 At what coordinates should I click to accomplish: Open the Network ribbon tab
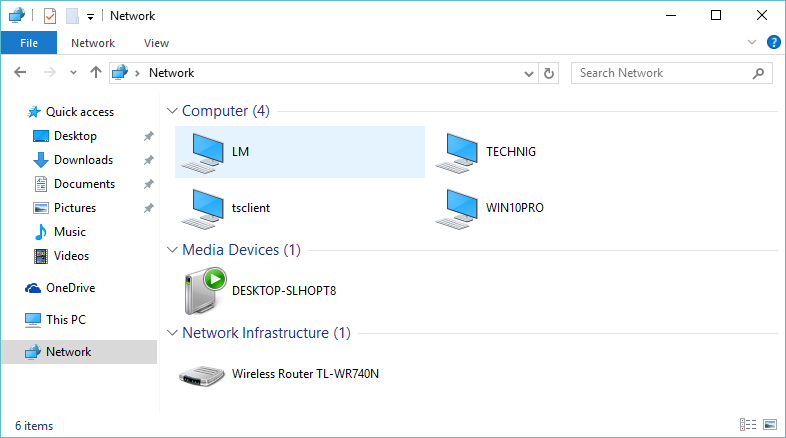coord(93,43)
